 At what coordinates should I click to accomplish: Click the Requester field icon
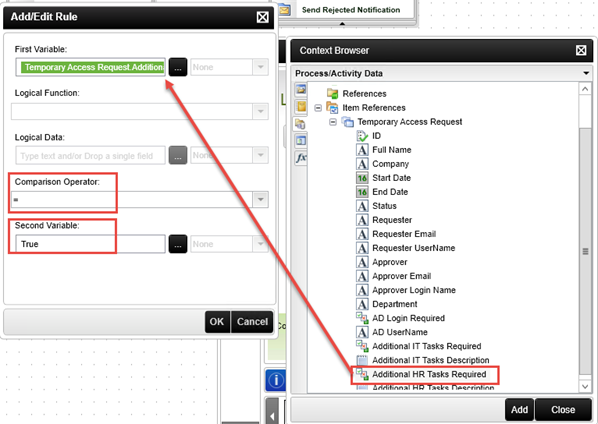point(362,220)
